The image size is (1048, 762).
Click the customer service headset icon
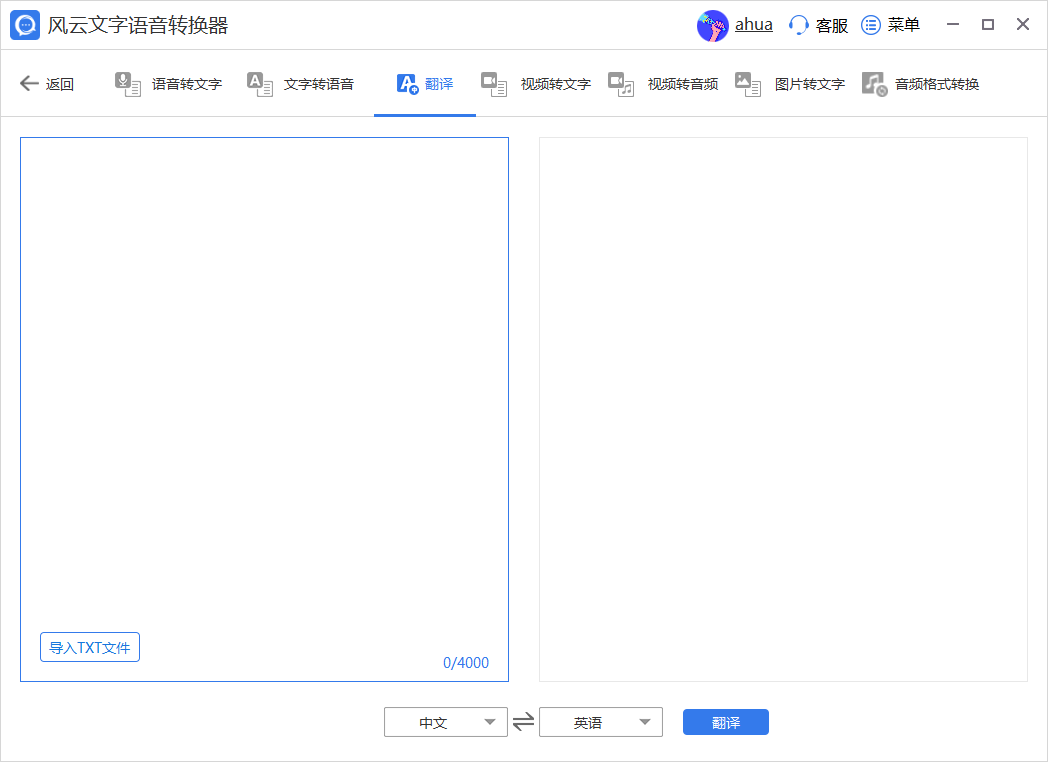coord(798,25)
